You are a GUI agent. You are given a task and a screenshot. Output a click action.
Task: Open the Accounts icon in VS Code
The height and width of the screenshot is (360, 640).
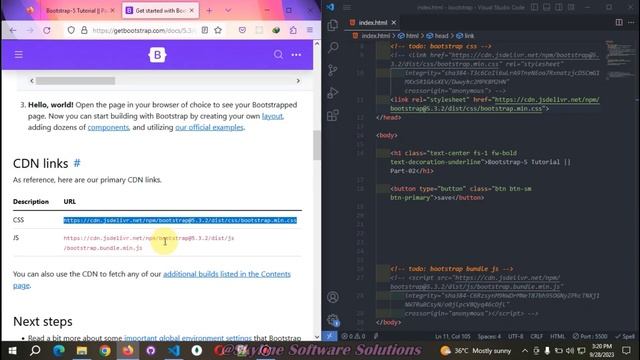point(333,297)
